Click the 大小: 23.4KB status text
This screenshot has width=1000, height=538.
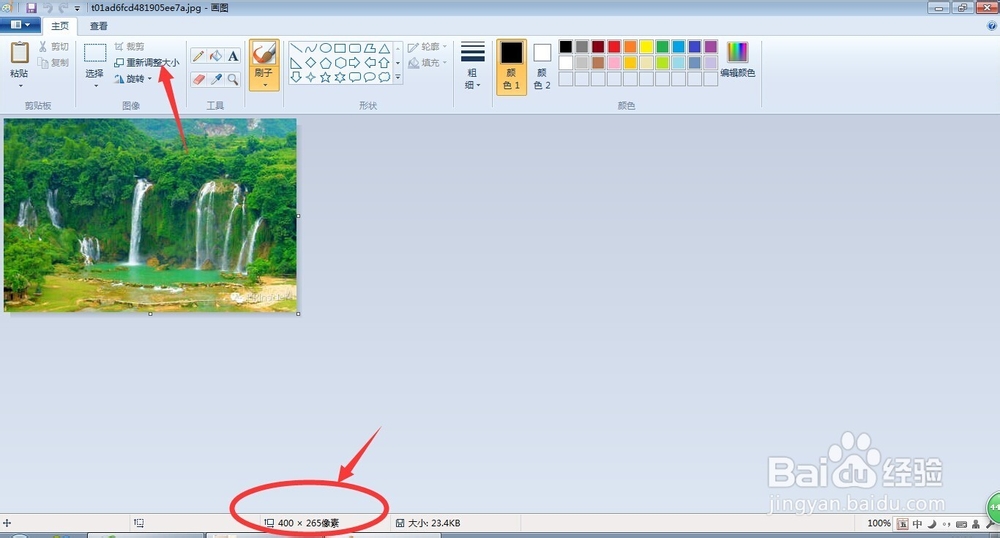434,523
